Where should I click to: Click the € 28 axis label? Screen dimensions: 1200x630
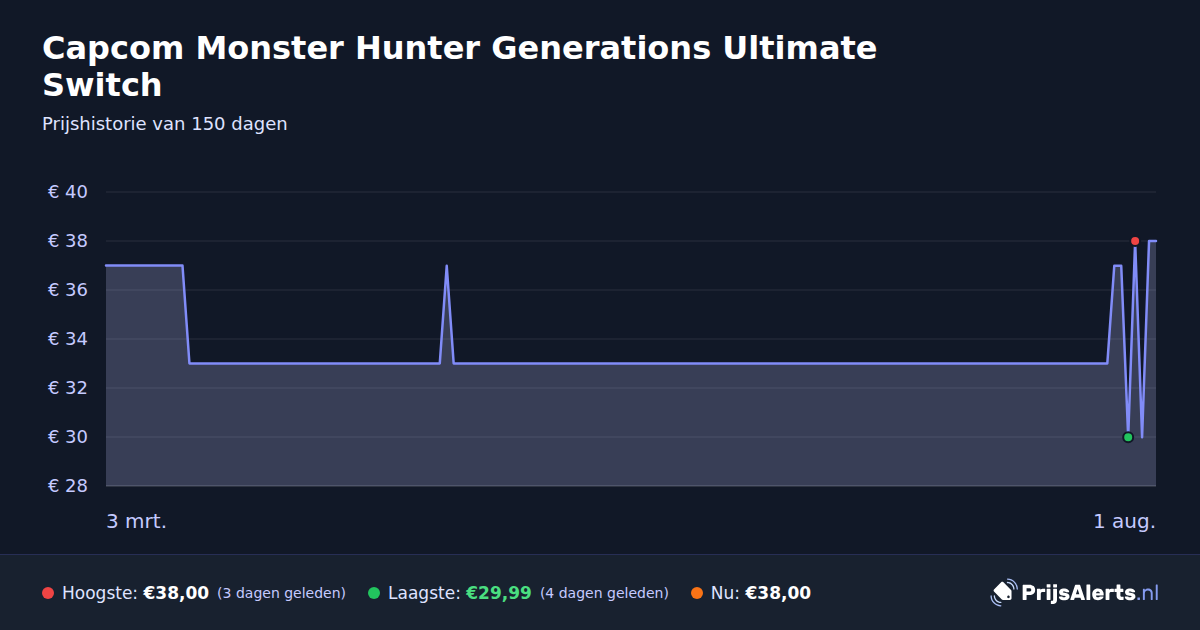[68, 486]
